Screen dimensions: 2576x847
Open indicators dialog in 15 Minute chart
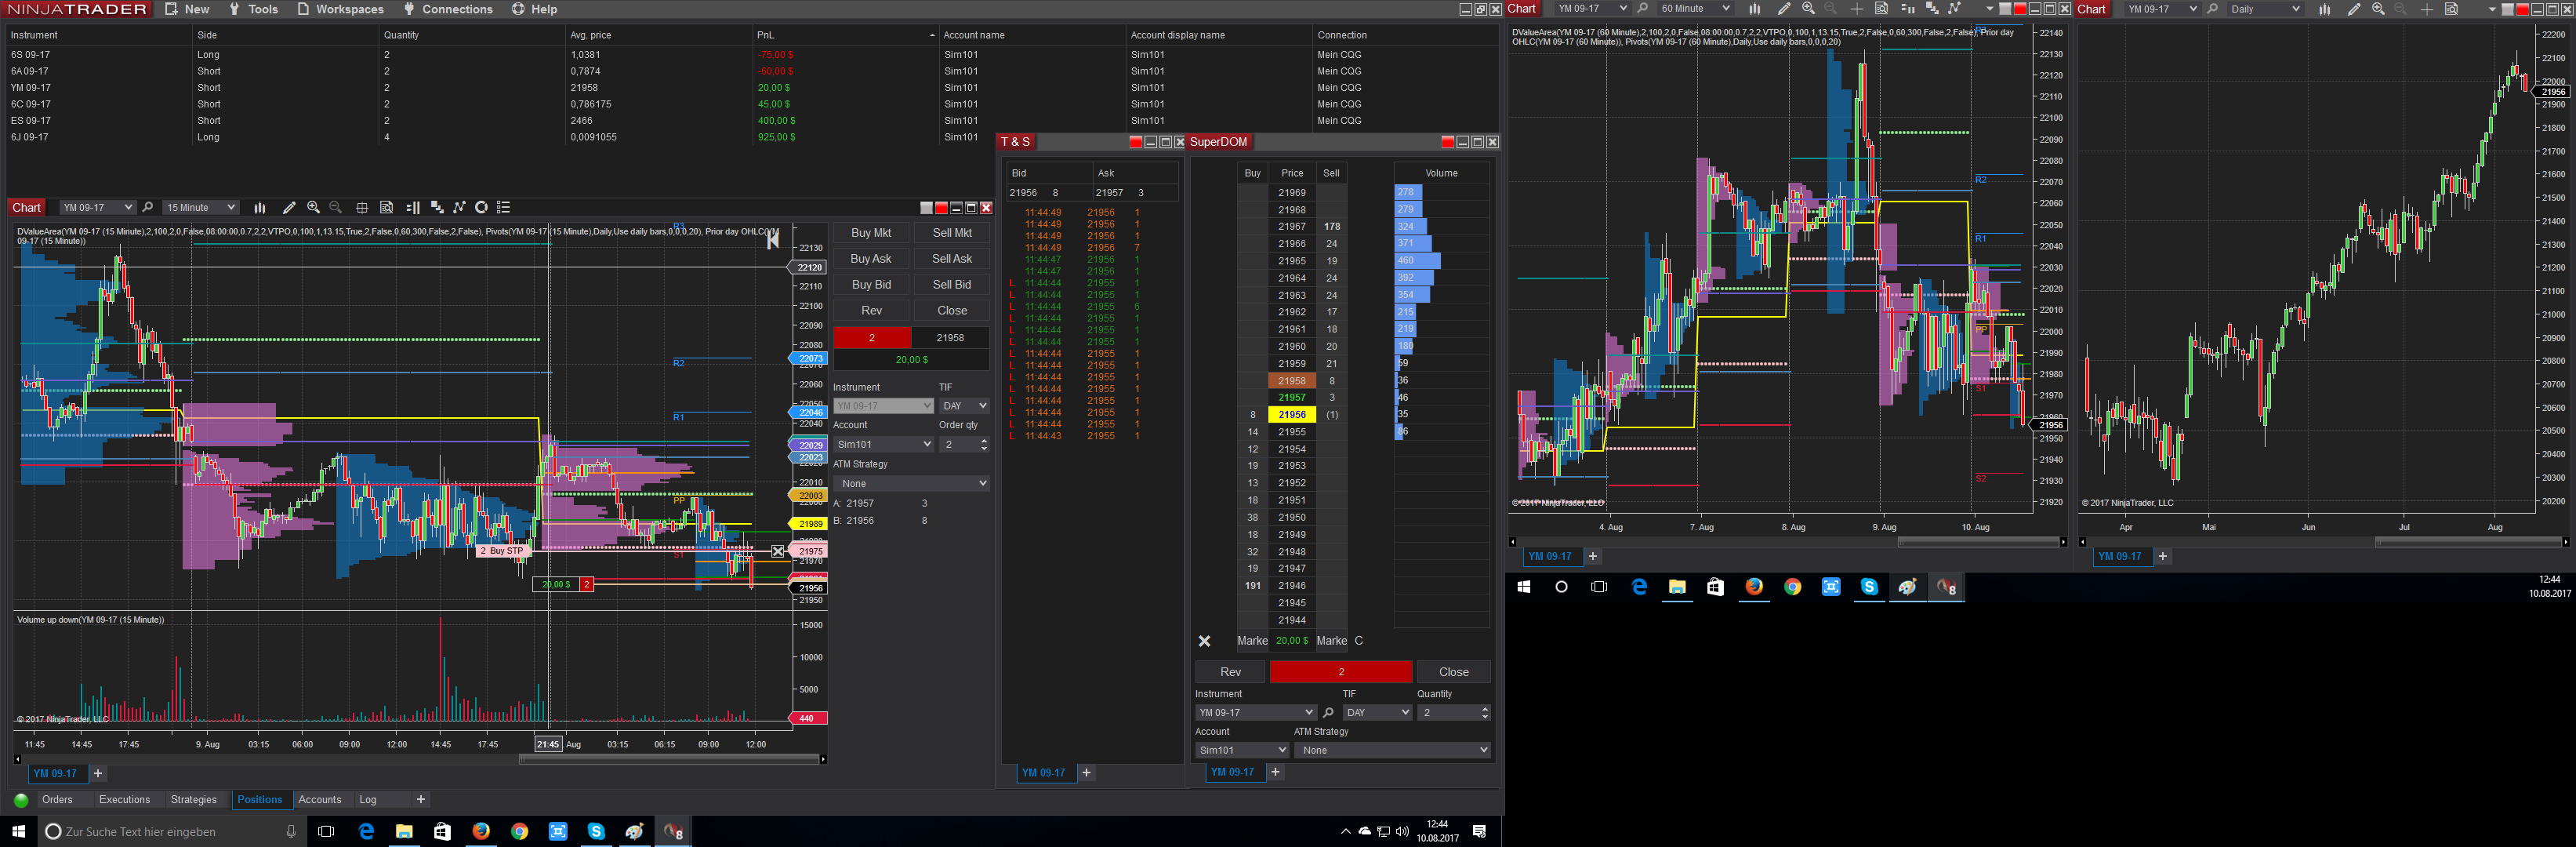tap(437, 208)
